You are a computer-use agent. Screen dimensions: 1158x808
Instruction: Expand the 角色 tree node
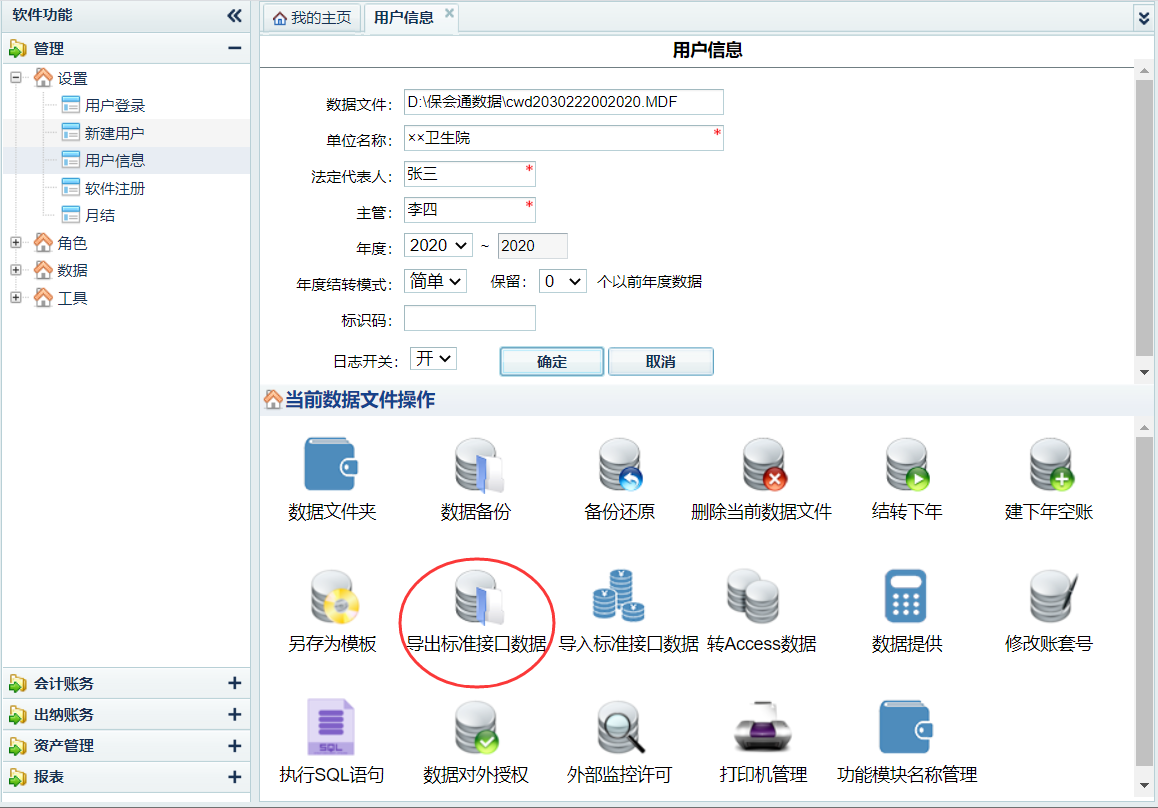click(x=17, y=242)
